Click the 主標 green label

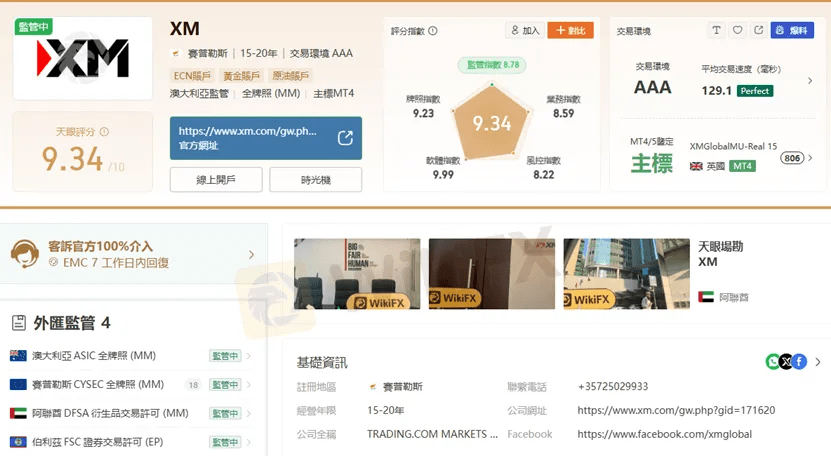coord(652,163)
